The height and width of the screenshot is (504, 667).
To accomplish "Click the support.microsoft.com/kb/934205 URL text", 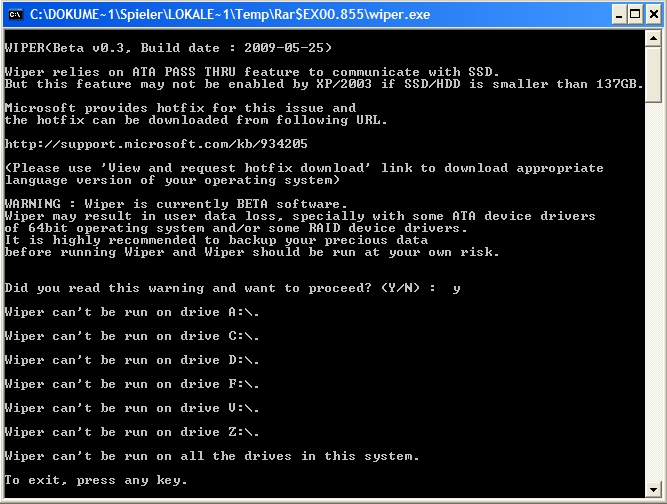I will [156, 144].
